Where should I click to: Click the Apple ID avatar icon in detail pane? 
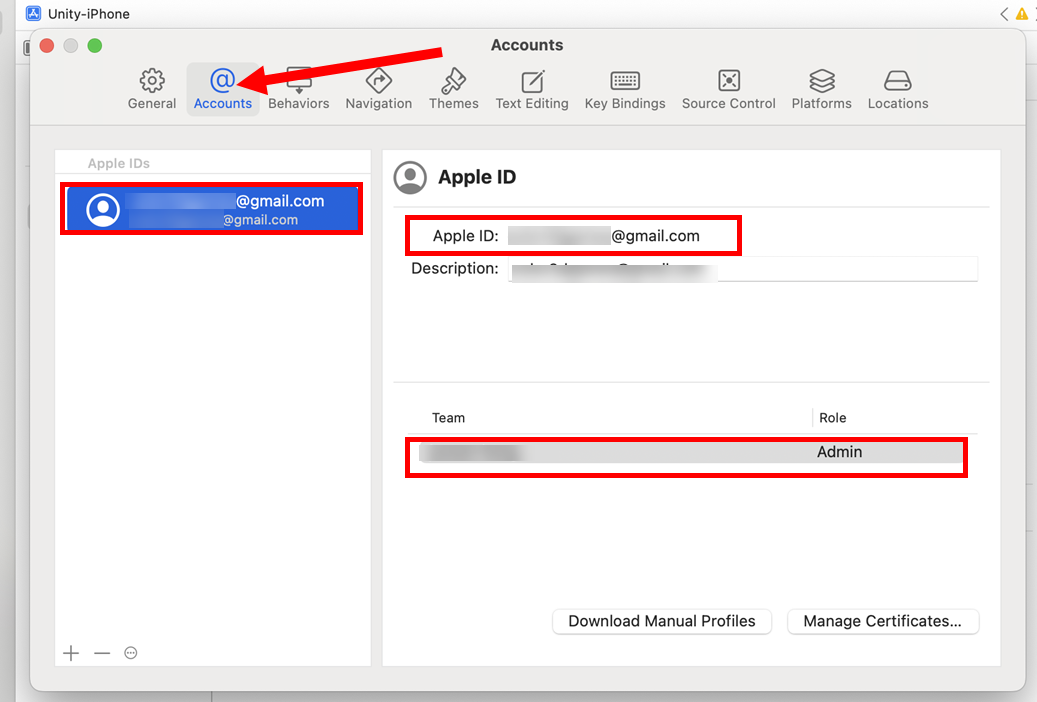(x=410, y=177)
